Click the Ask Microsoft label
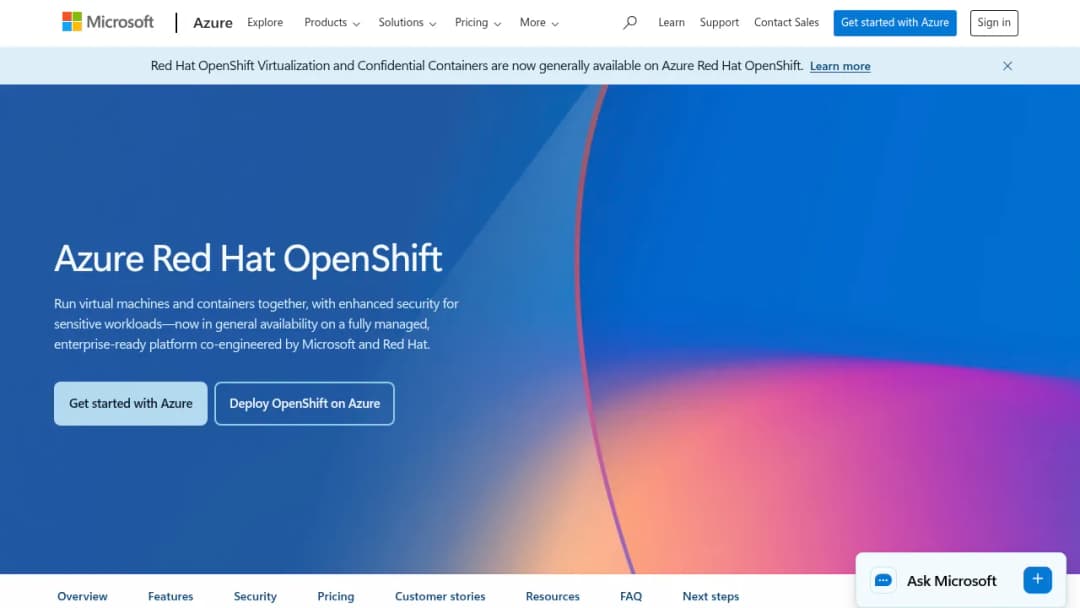The height and width of the screenshot is (608, 1080). 951,580
